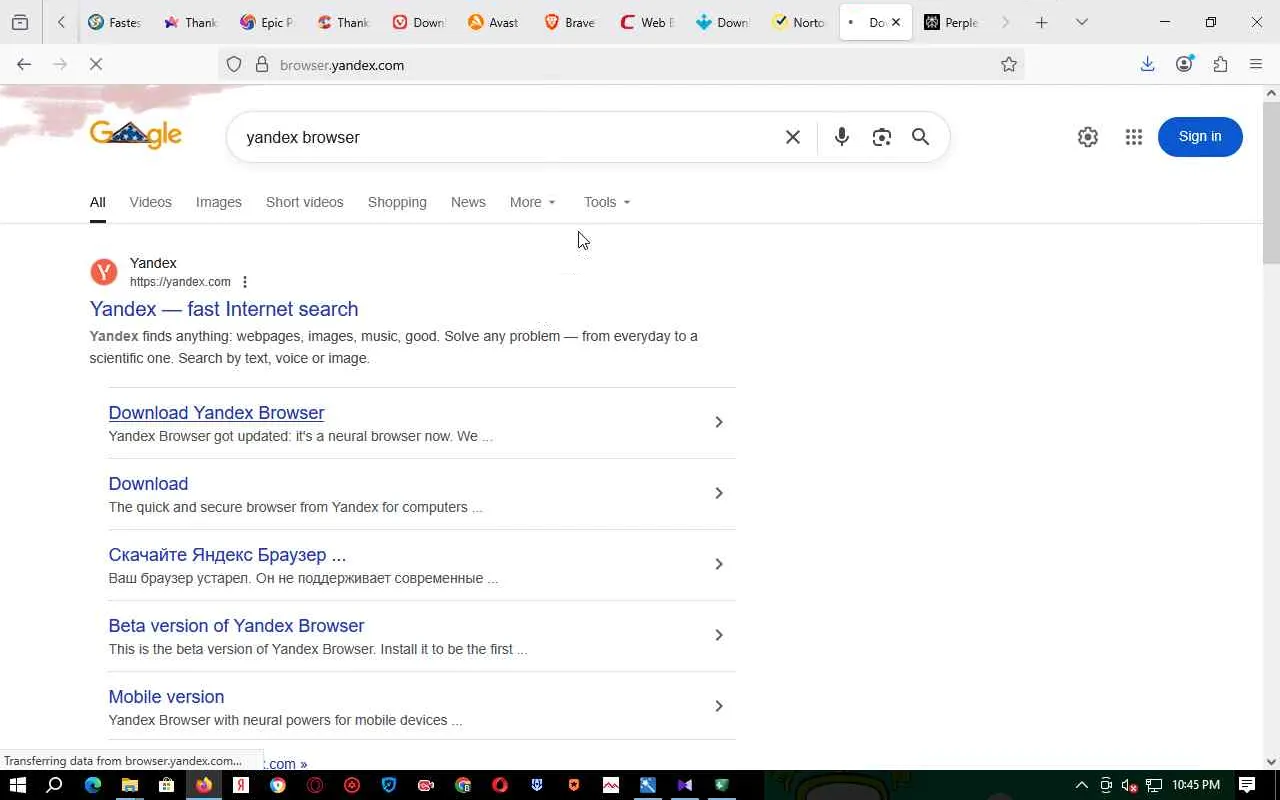This screenshot has width=1280, height=800.
Task: Open the Firefox account menu
Action: click(x=1184, y=65)
